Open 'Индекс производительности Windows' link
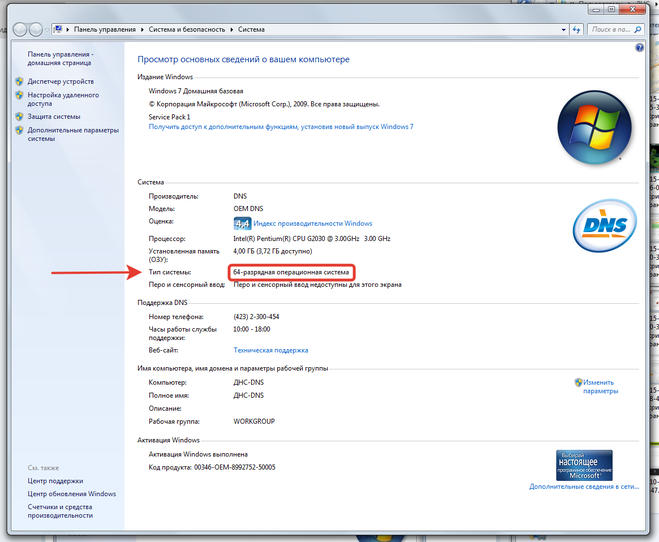 [x=313, y=224]
